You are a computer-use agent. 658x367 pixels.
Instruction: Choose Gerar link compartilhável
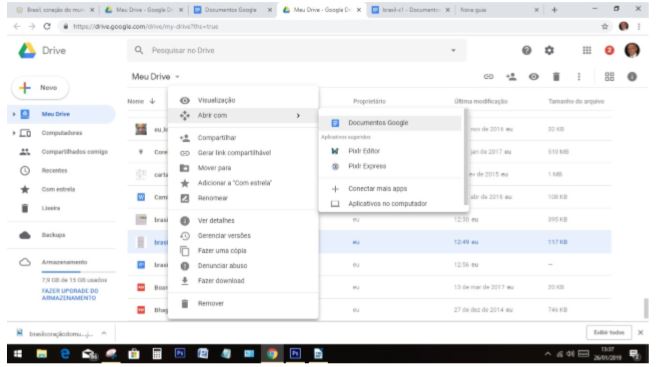pos(243,153)
